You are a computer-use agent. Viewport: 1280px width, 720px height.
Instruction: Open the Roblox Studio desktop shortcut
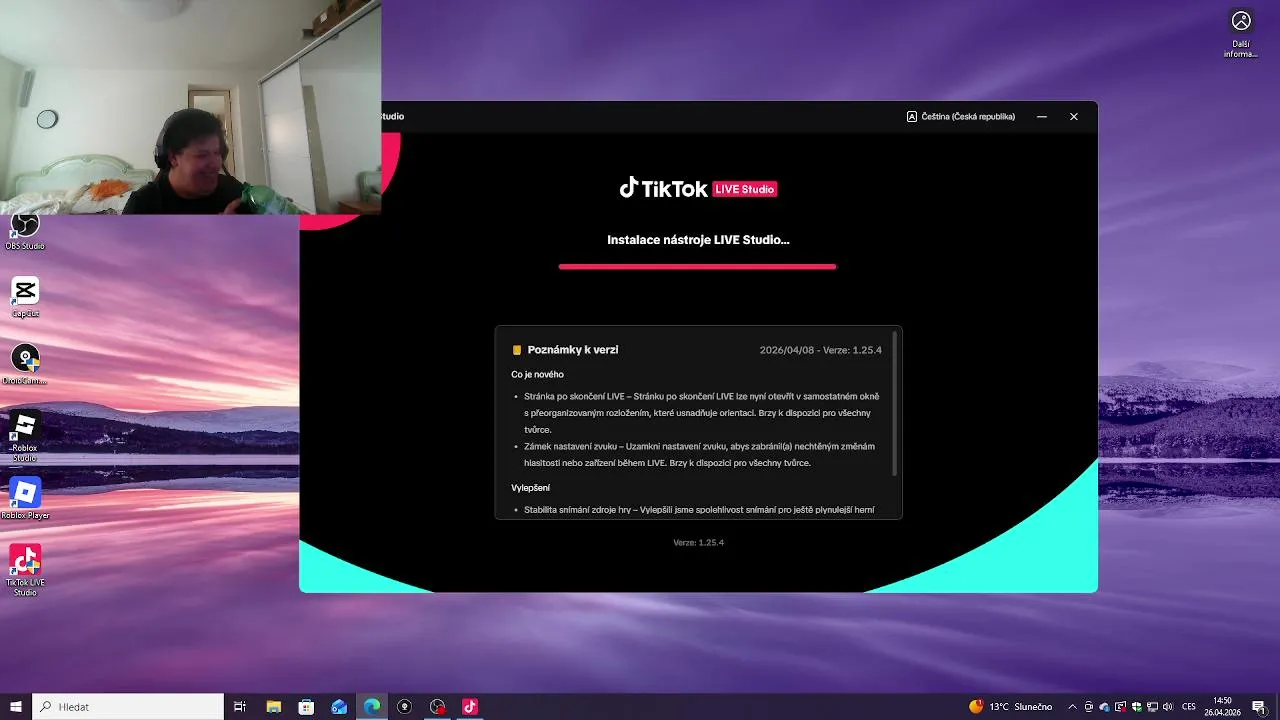pos(25,434)
